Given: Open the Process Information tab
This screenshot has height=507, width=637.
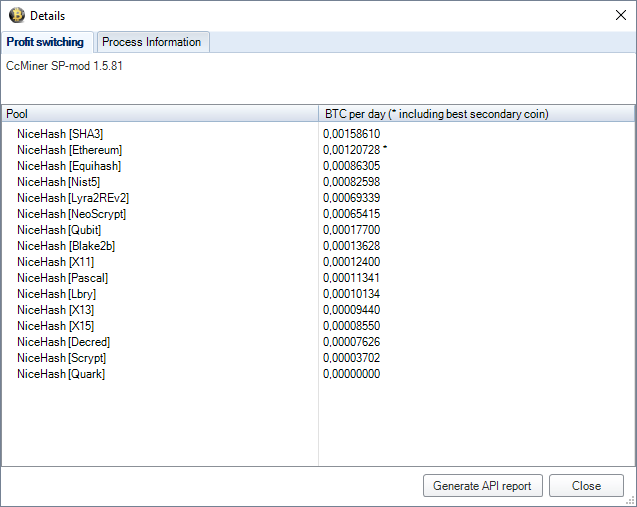Looking at the screenshot, I should pos(152,42).
